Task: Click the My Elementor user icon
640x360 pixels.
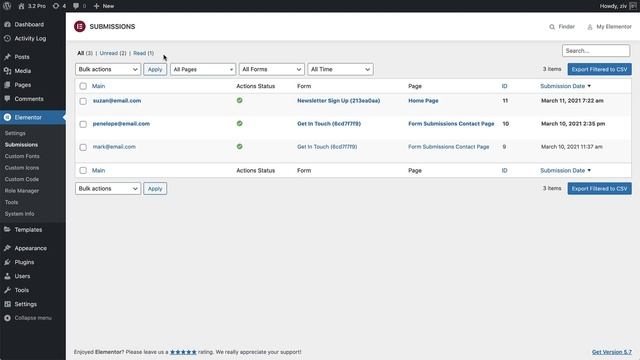Action: (x=590, y=27)
